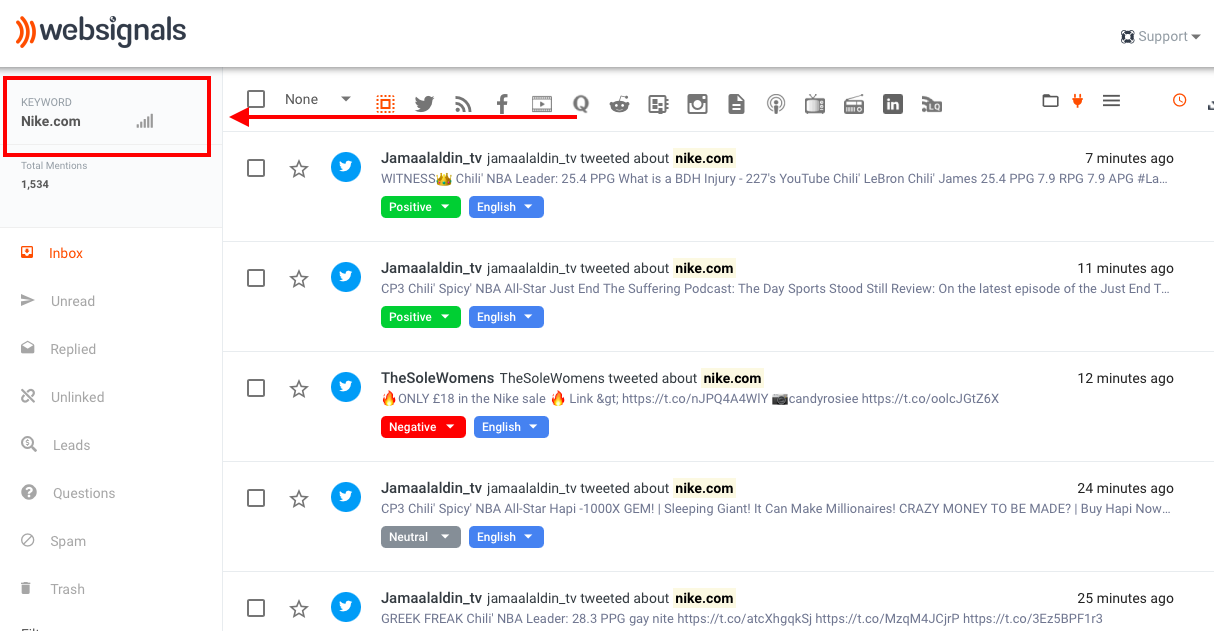Change English language on 24 minutes ago tweet
1214x631 pixels.
506,537
